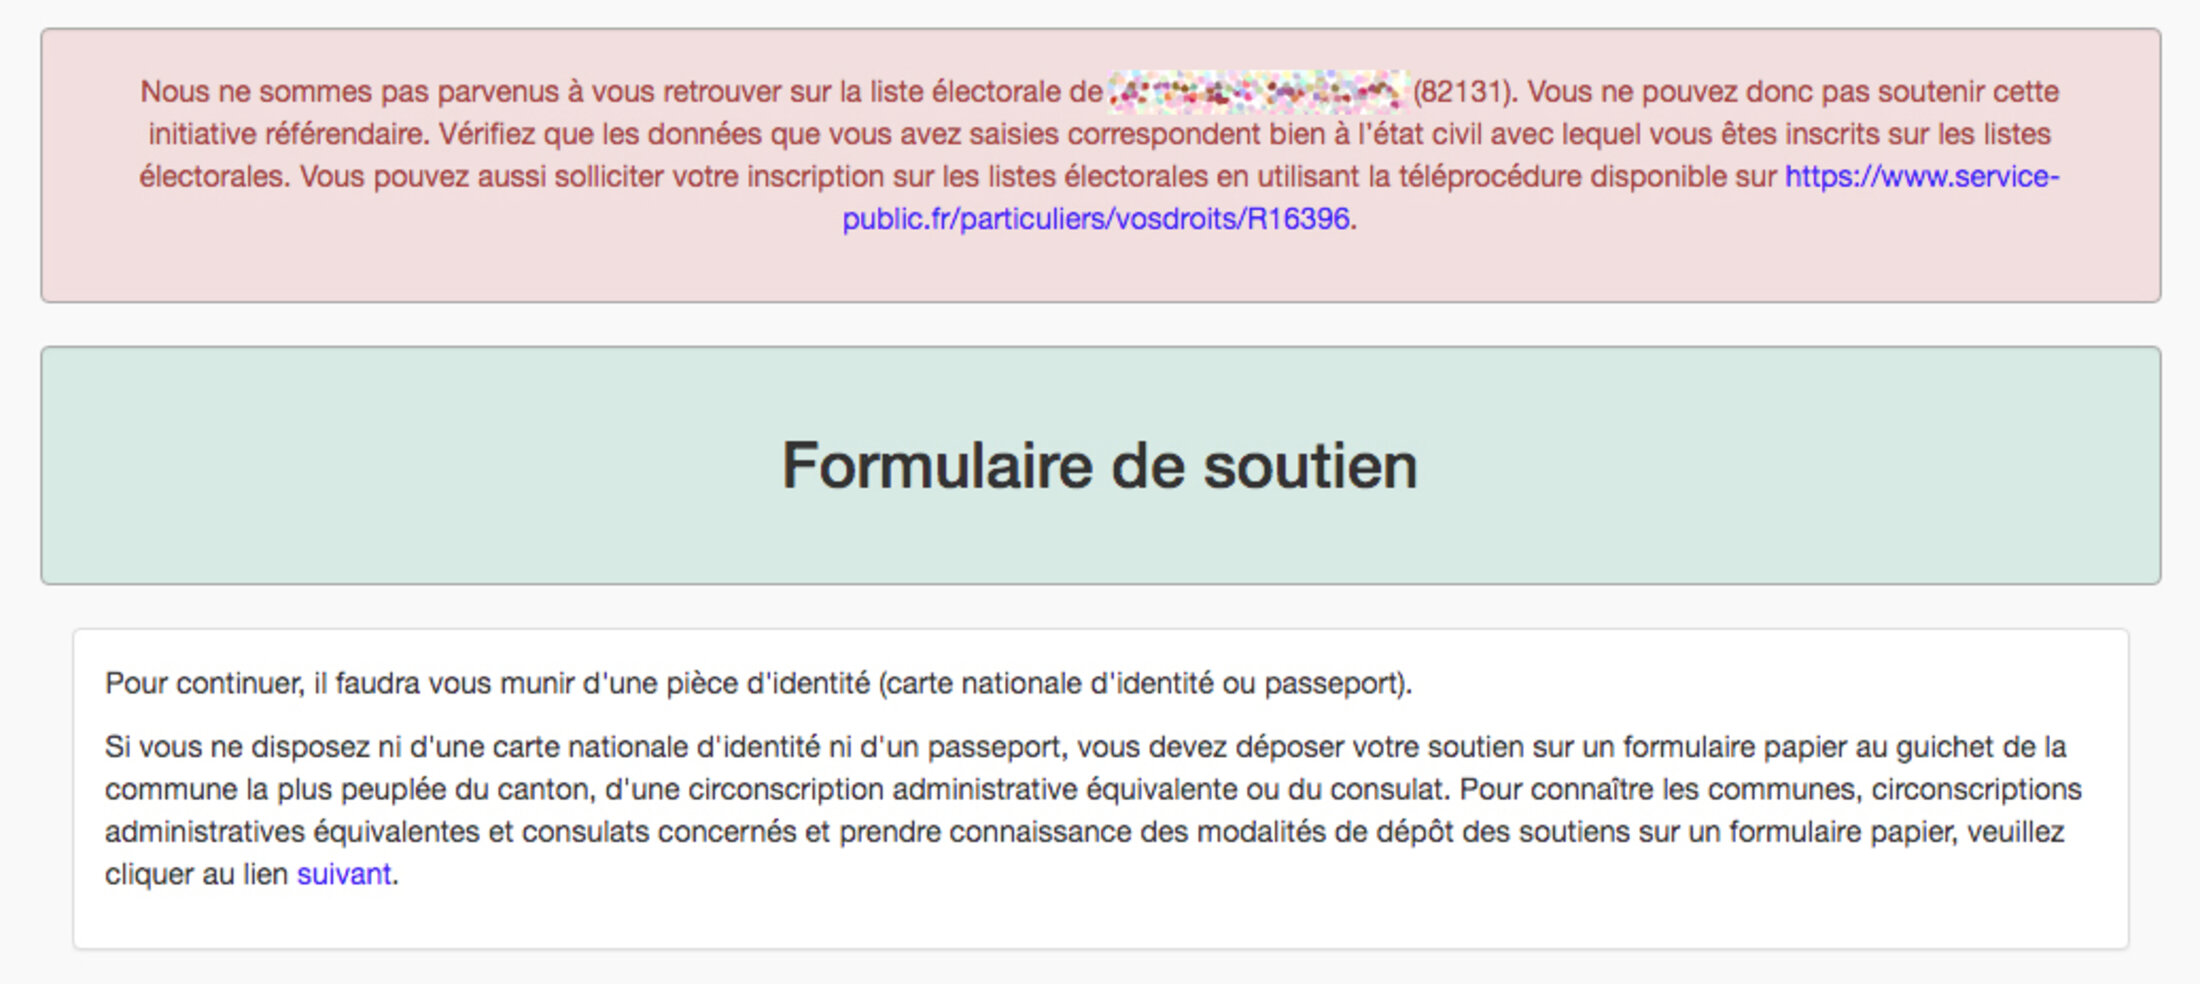The height and width of the screenshot is (984, 2200).
Task: Click the "(82131)" commune code
Action: pos(1464,92)
